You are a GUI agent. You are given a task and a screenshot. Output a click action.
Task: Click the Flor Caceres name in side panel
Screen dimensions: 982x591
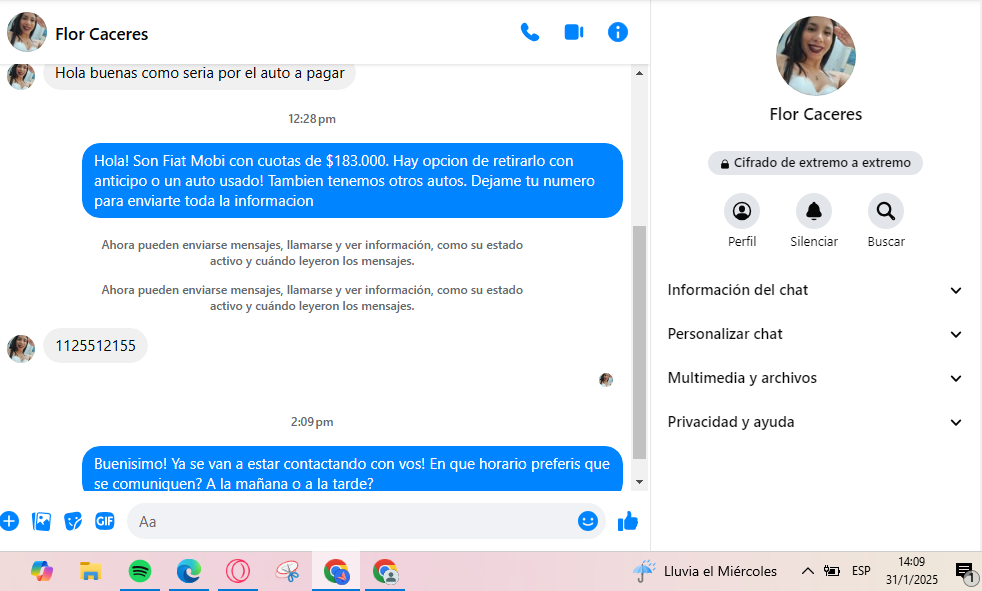pos(815,114)
